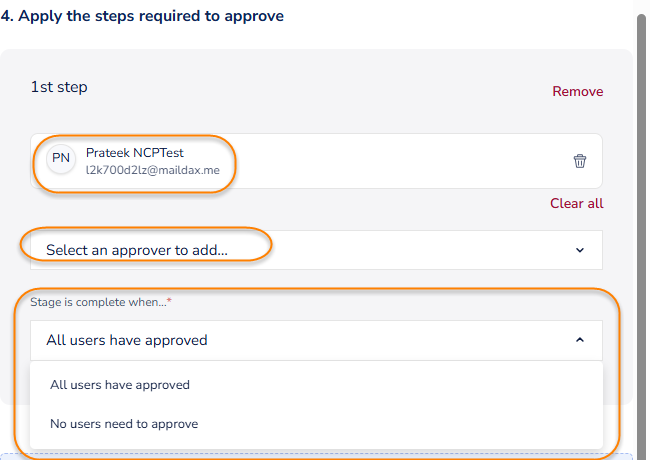Delete approver Prateek NCPTest with trash icon
Image resolution: width=667 pixels, height=460 pixels.
pos(580,161)
